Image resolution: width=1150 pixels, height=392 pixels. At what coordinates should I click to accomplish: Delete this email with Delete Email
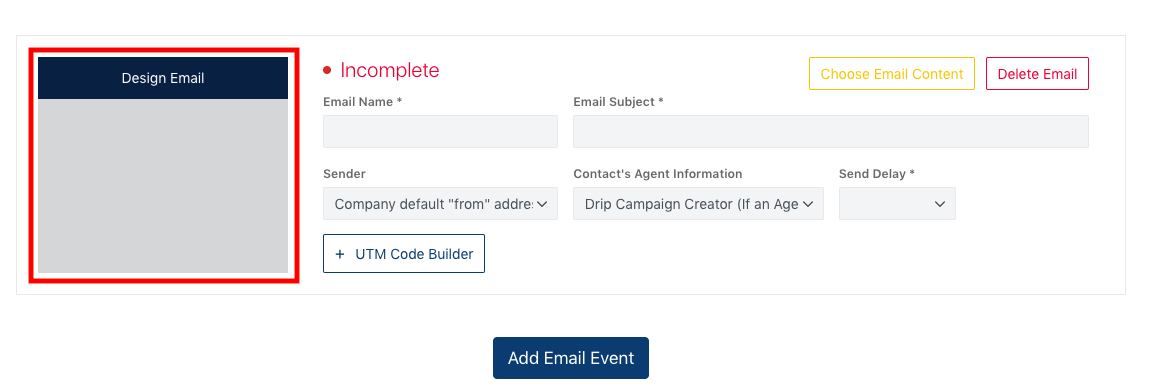pos(1037,73)
